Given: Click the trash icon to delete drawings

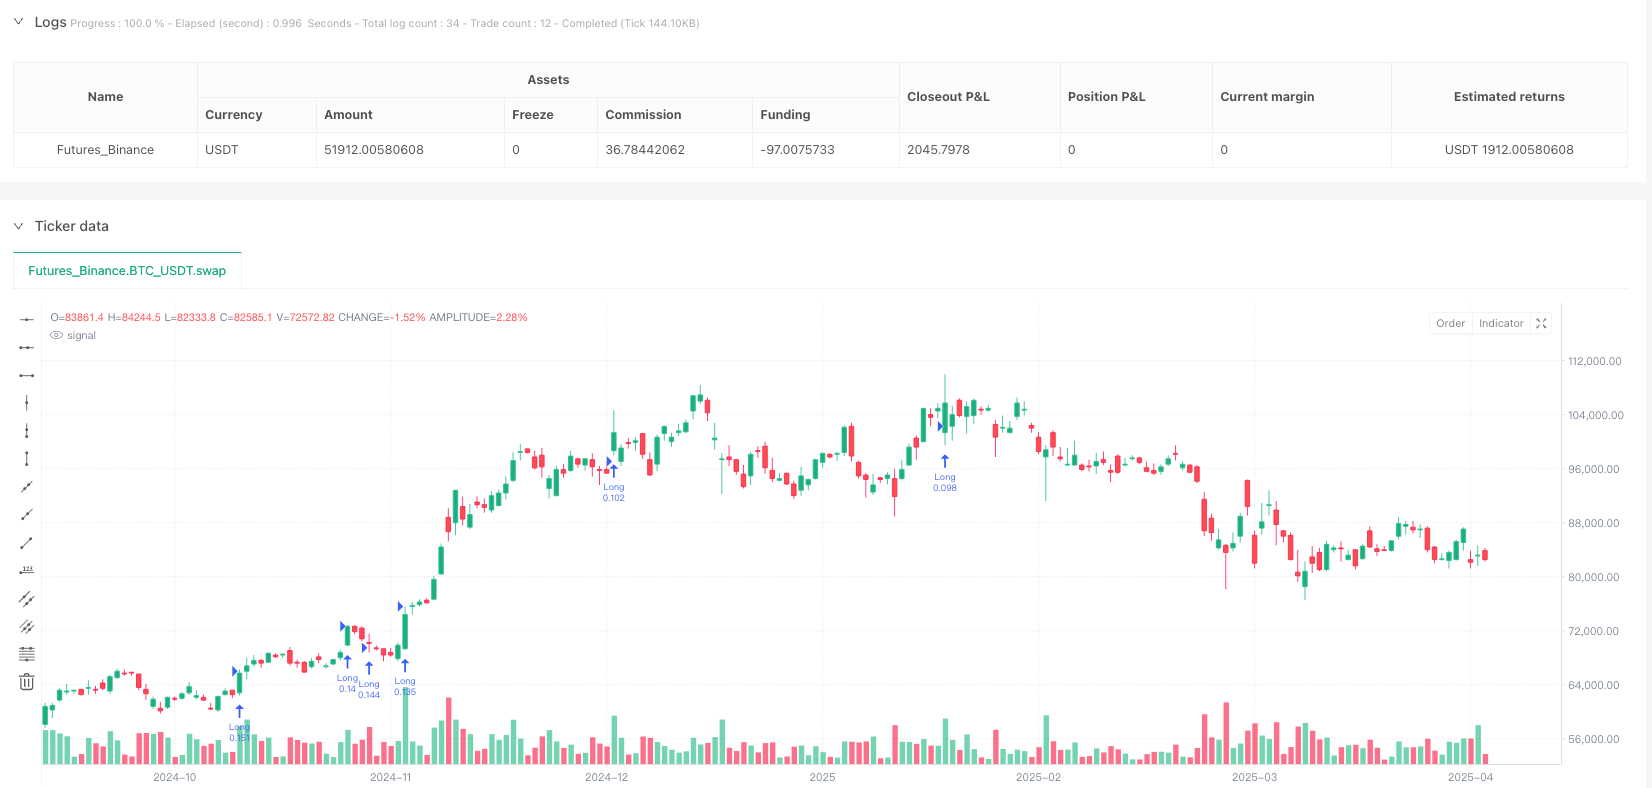Looking at the screenshot, I should 26,682.
